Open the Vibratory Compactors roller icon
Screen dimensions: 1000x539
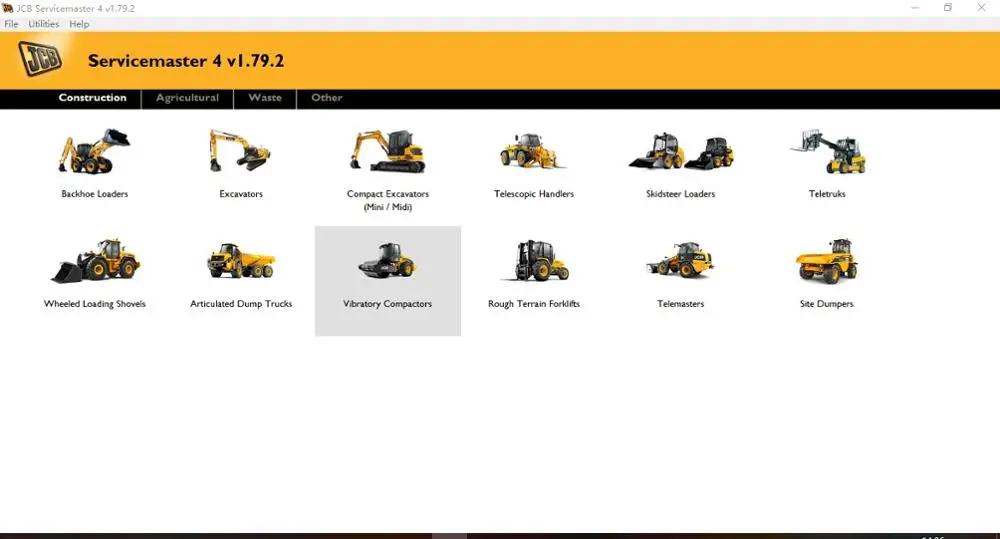[x=387, y=261]
